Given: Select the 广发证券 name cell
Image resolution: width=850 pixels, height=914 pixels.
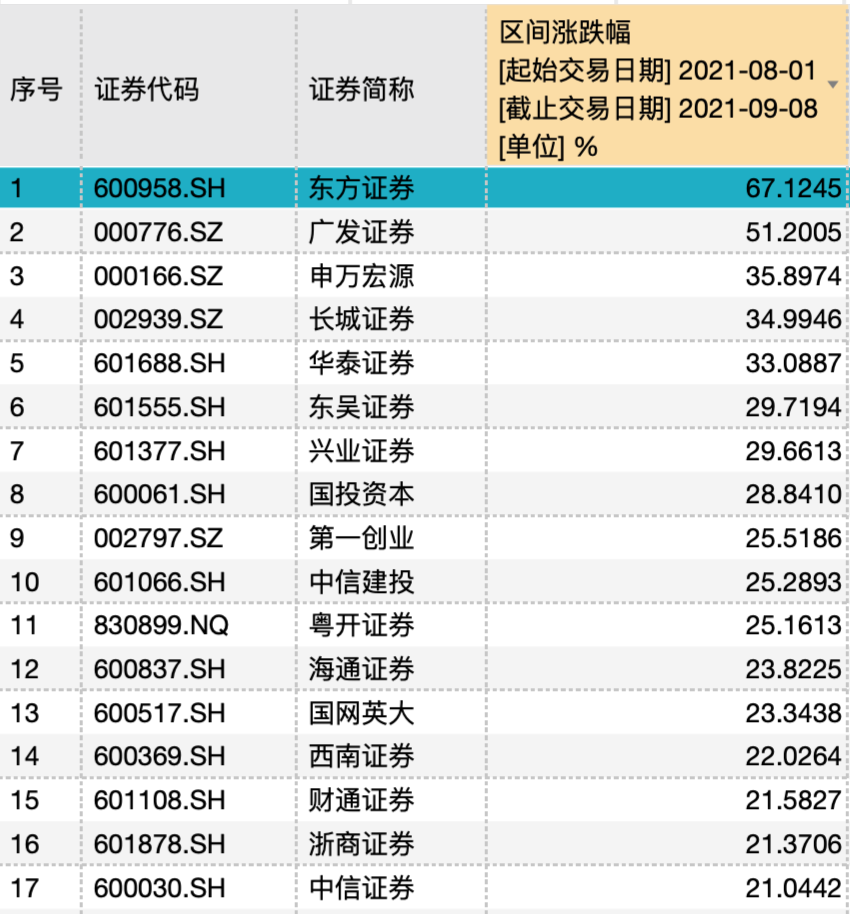Looking at the screenshot, I should pyautogui.click(x=361, y=232).
